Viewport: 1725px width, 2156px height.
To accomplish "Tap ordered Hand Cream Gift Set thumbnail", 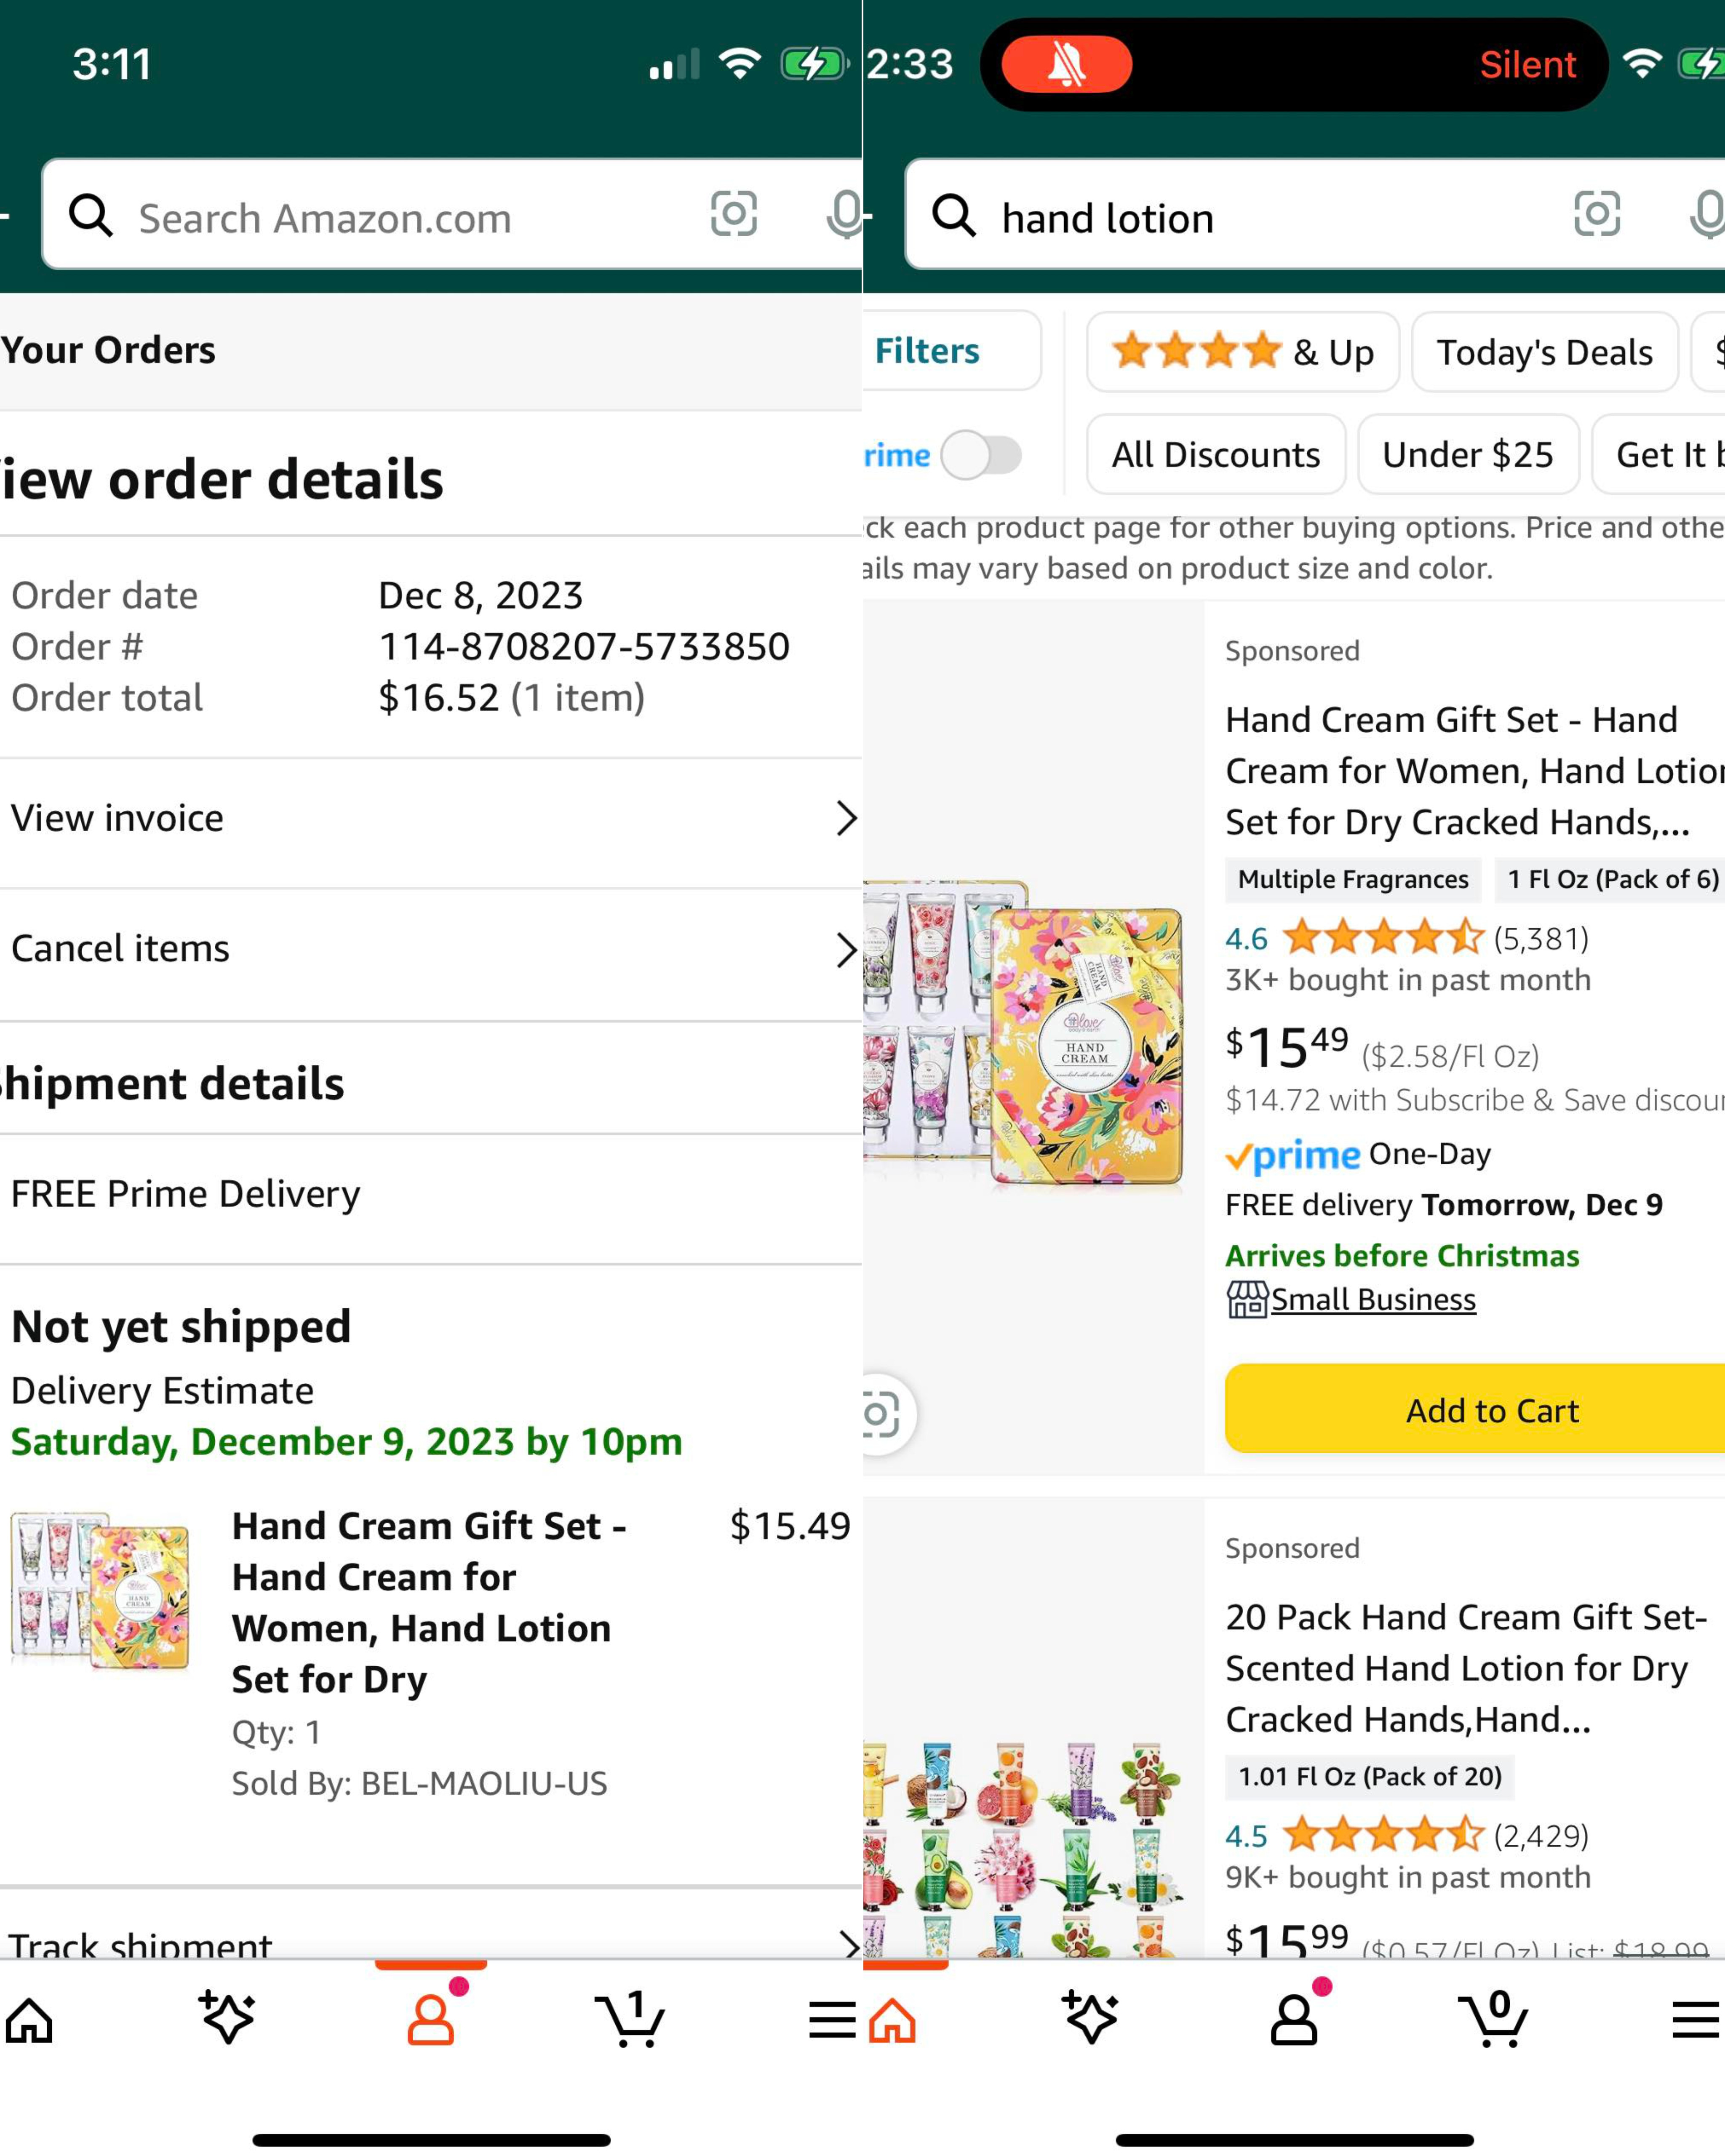I will click(100, 1590).
